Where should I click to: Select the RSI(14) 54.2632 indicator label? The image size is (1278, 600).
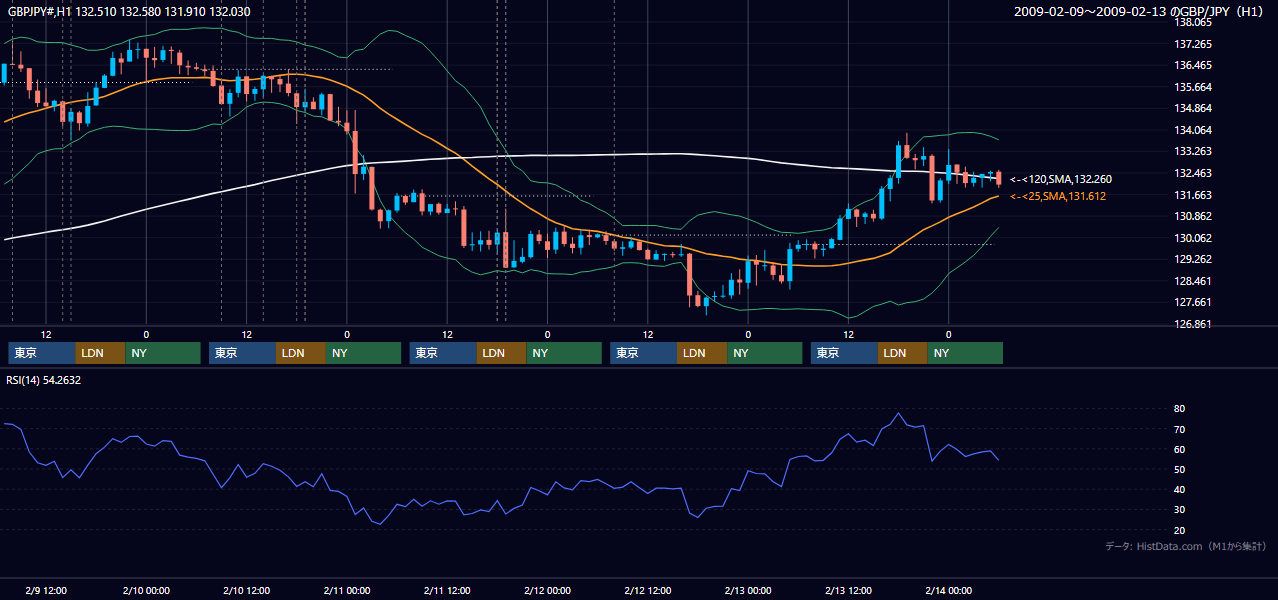tap(44, 380)
